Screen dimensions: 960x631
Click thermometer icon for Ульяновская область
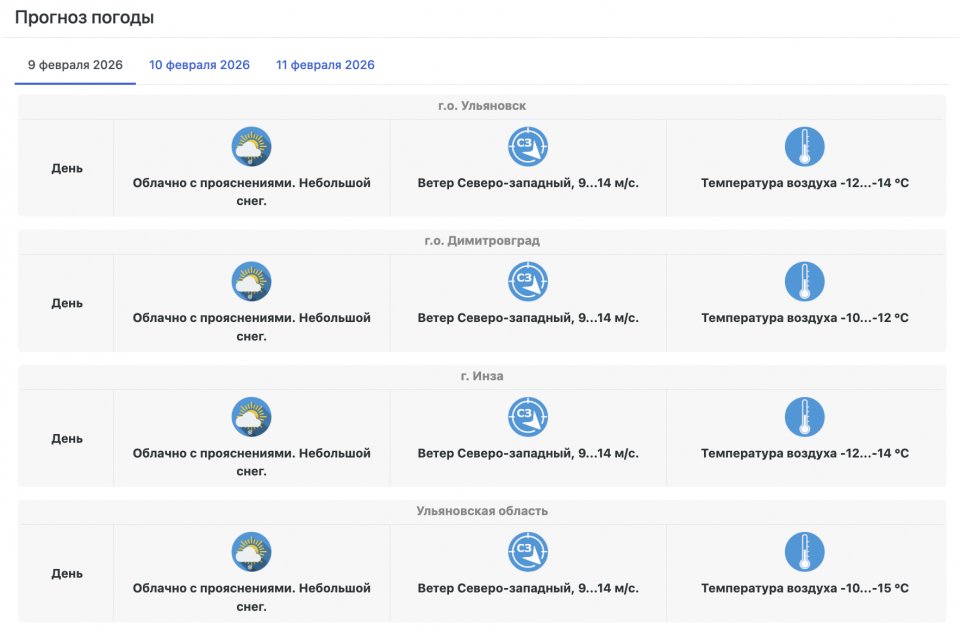(x=804, y=552)
